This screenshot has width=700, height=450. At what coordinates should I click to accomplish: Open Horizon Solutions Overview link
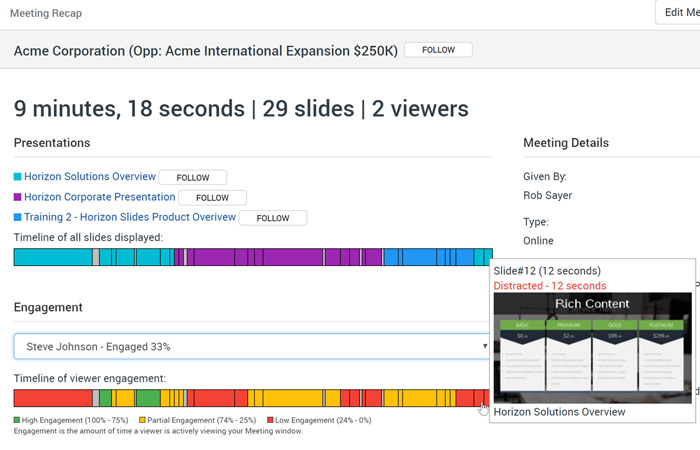tap(90, 176)
